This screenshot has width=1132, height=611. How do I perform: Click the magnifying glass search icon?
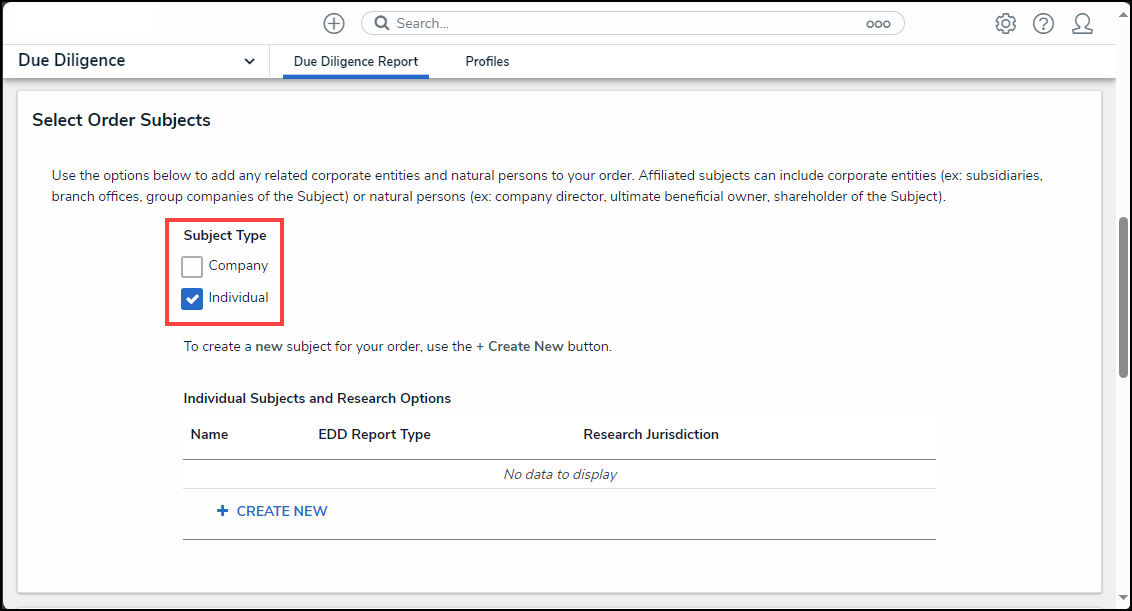point(382,23)
